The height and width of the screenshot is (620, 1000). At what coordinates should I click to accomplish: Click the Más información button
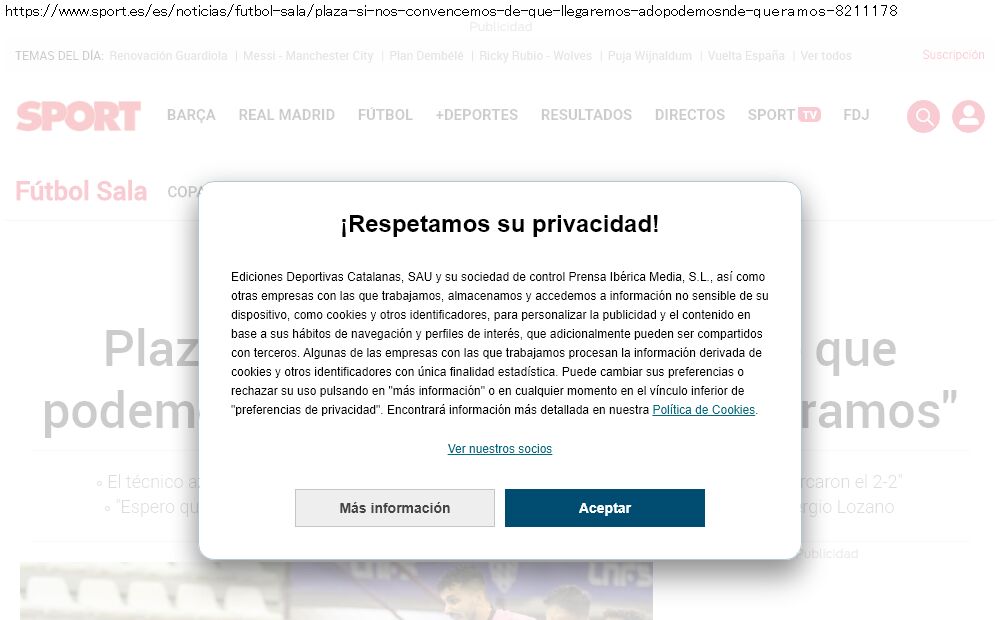(x=395, y=508)
